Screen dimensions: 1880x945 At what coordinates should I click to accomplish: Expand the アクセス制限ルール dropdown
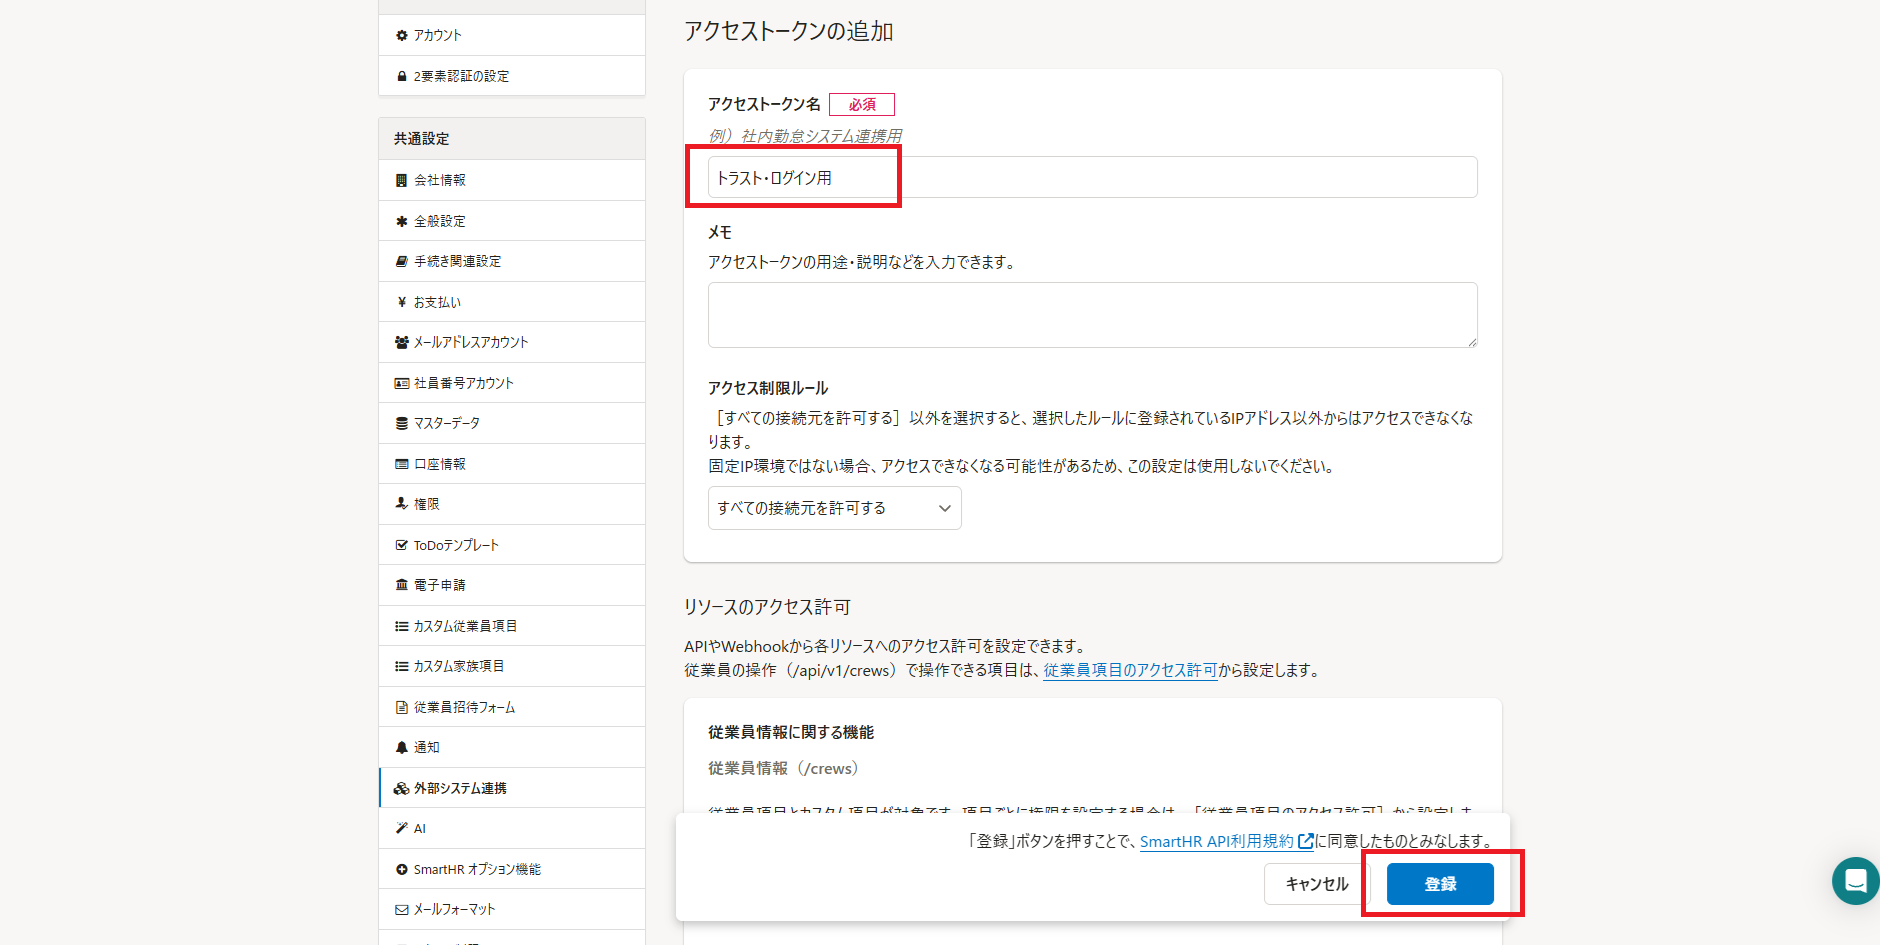[x=835, y=508]
